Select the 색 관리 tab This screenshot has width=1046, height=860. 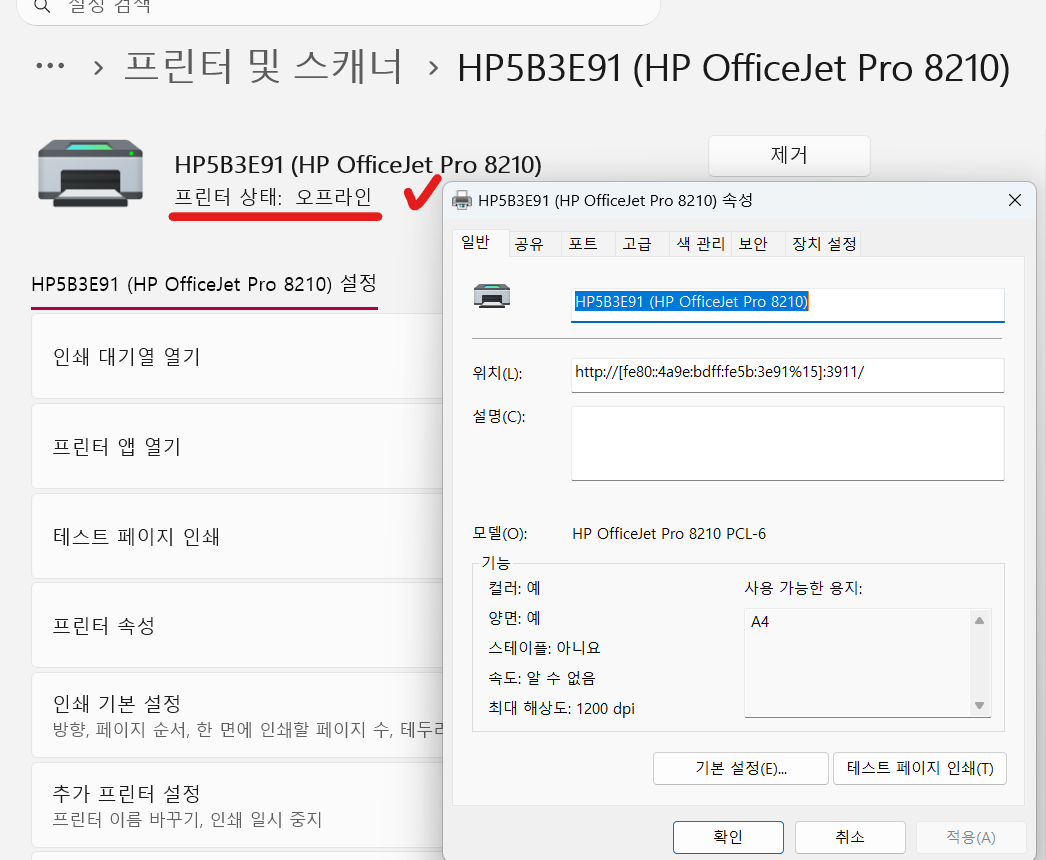tap(700, 244)
